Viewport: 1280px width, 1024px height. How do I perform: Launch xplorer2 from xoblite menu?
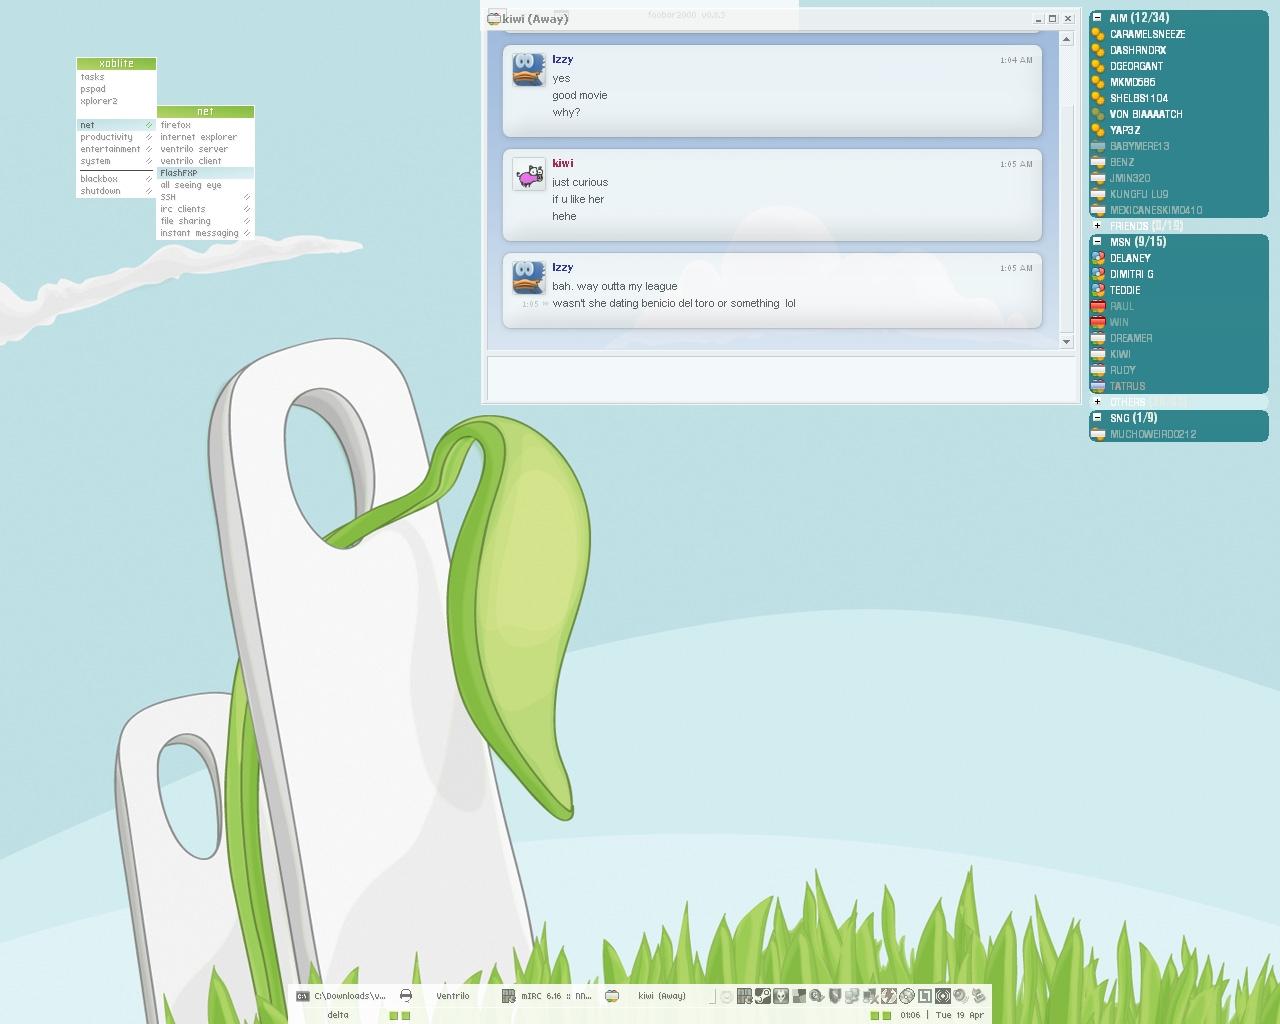(116, 101)
